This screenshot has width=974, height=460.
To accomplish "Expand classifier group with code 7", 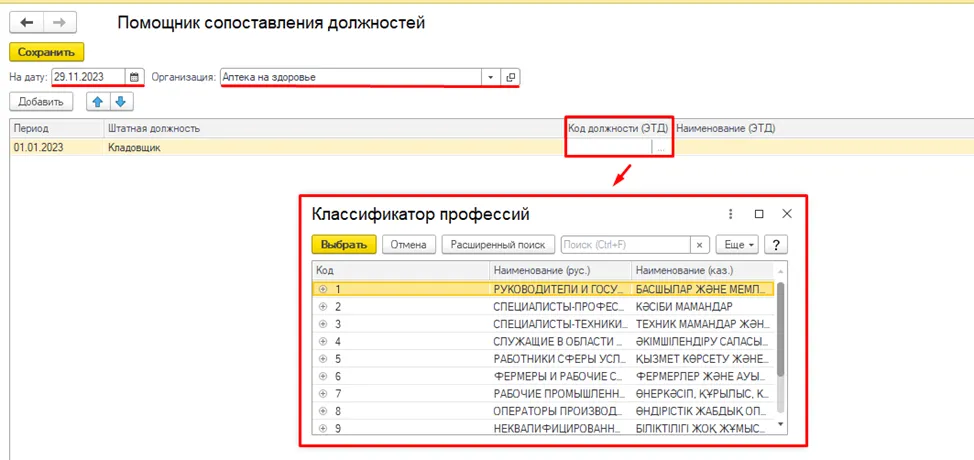I will [x=322, y=394].
